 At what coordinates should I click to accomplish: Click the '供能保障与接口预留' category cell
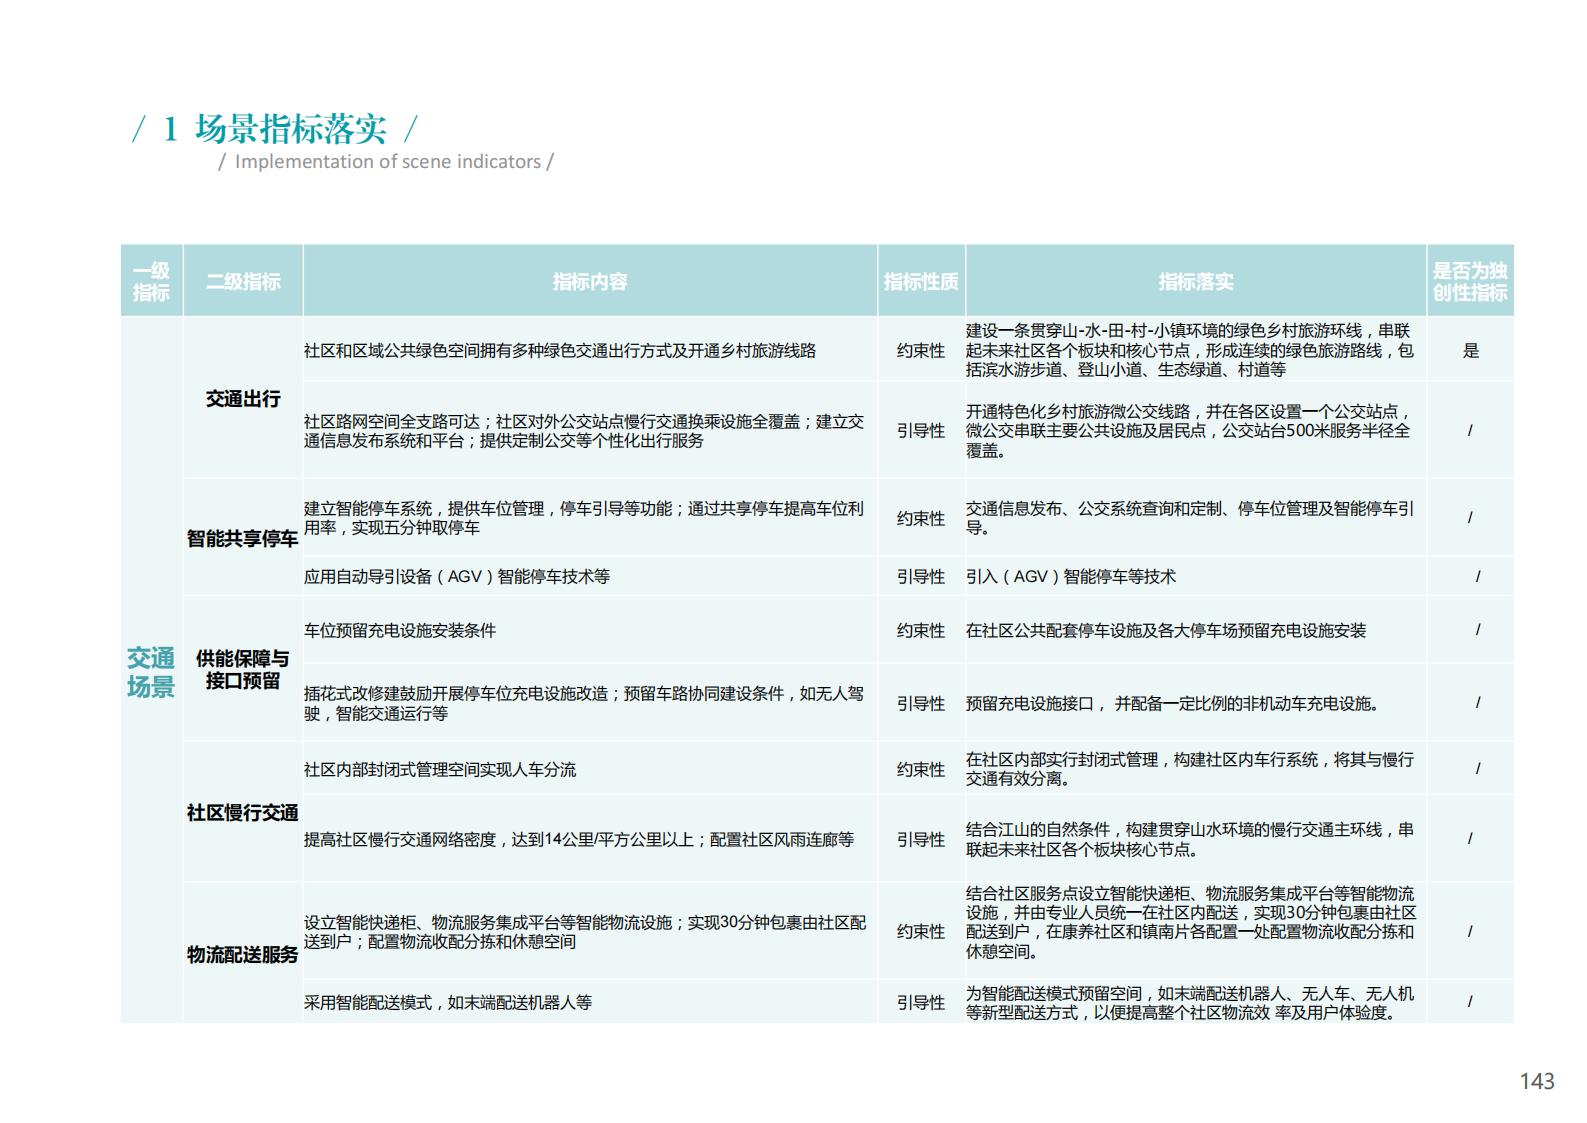(243, 669)
